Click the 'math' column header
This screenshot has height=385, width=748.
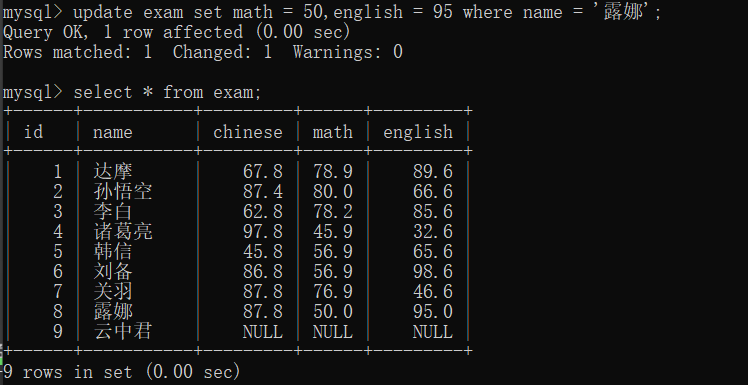pos(332,132)
